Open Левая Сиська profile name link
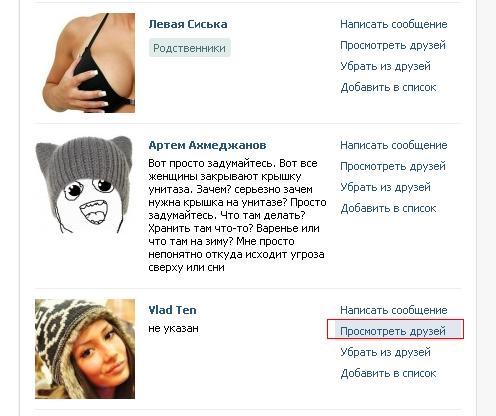496x416 pixels. [188, 24]
